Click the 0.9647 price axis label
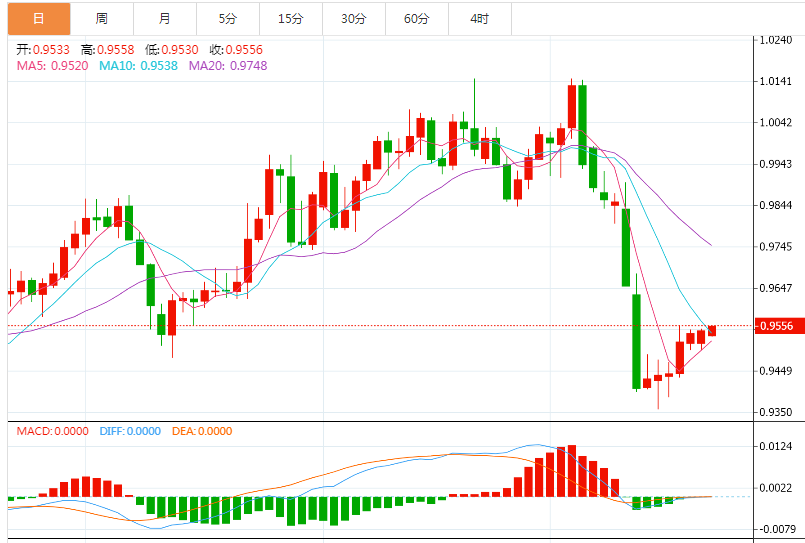 [x=776, y=288]
